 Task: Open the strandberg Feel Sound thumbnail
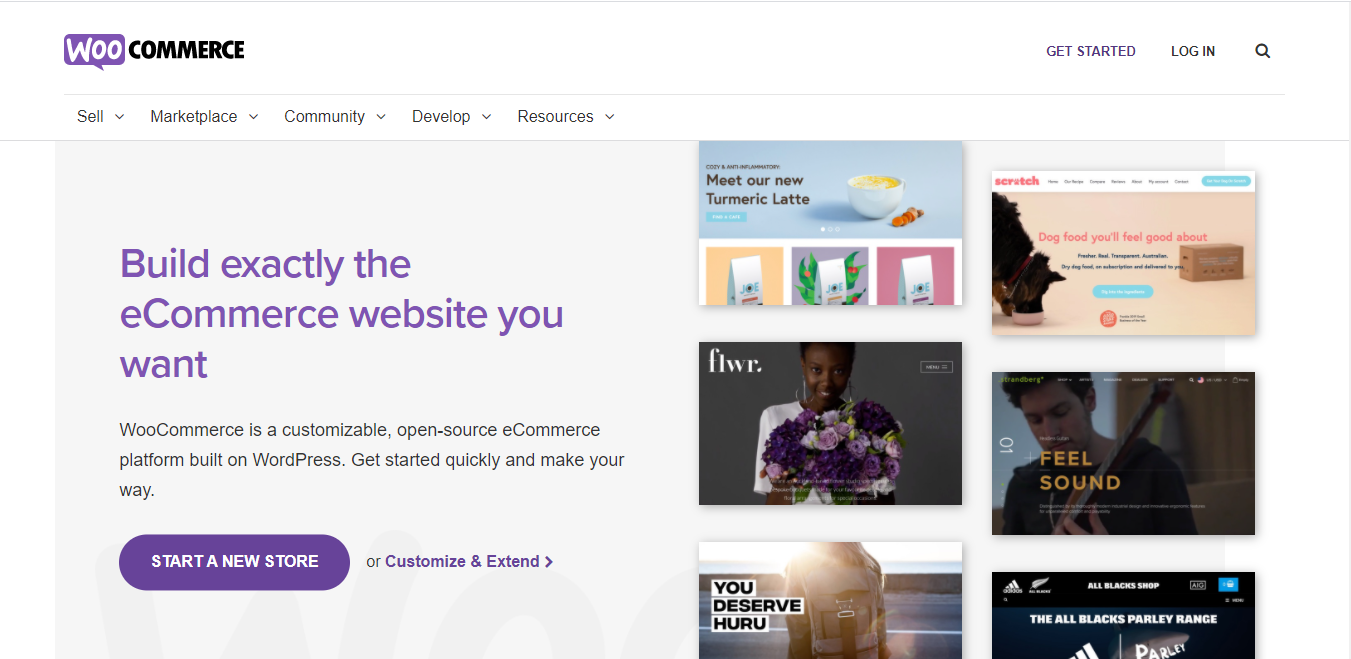pos(1123,454)
